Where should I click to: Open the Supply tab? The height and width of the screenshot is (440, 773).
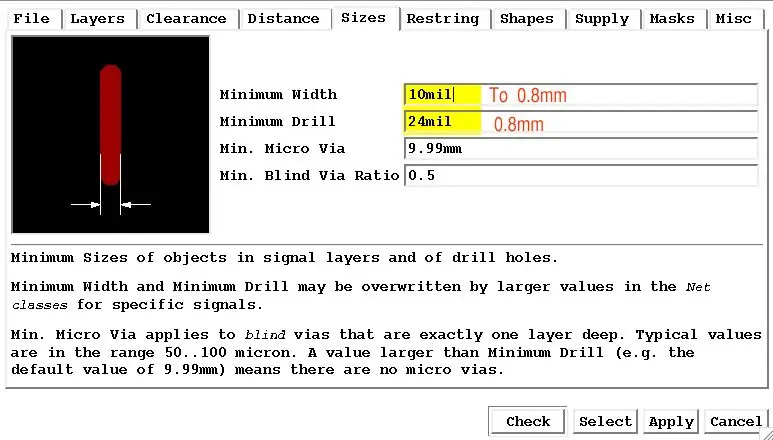[602, 19]
